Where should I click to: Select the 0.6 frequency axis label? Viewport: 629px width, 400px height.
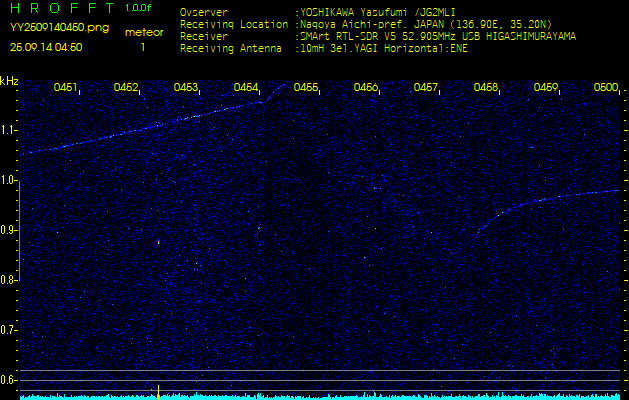point(9,380)
